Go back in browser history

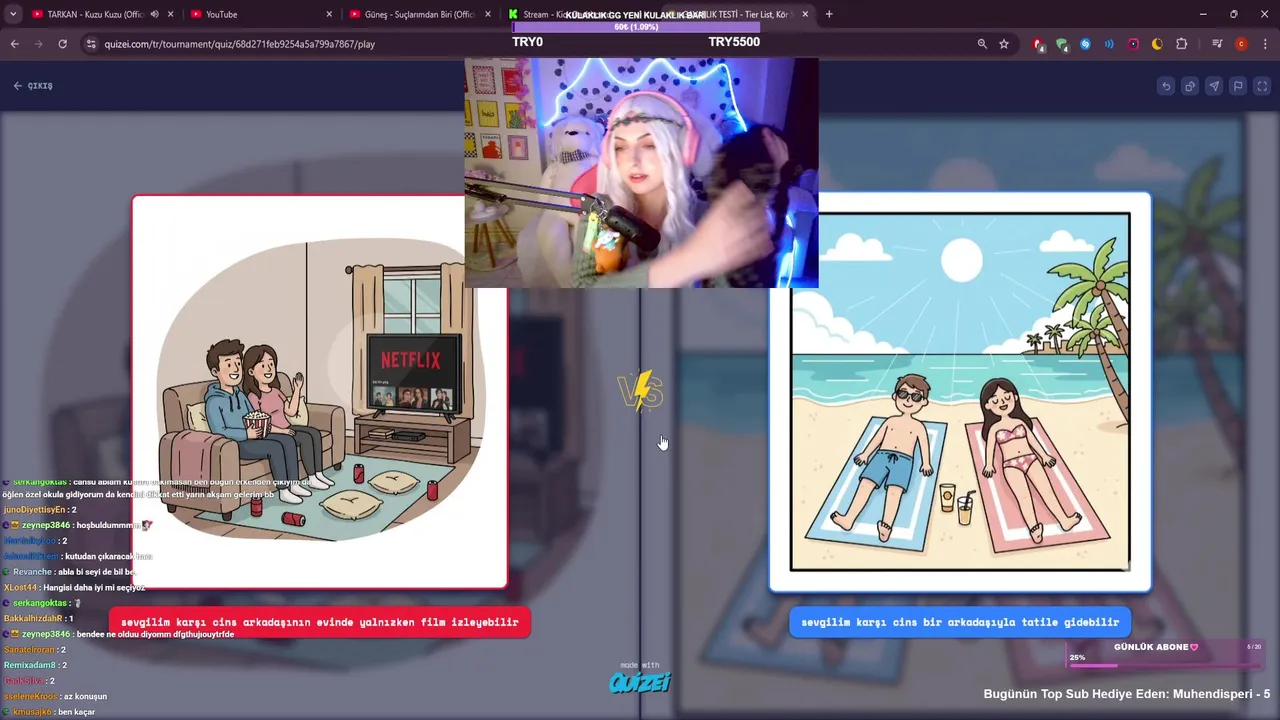[14, 44]
